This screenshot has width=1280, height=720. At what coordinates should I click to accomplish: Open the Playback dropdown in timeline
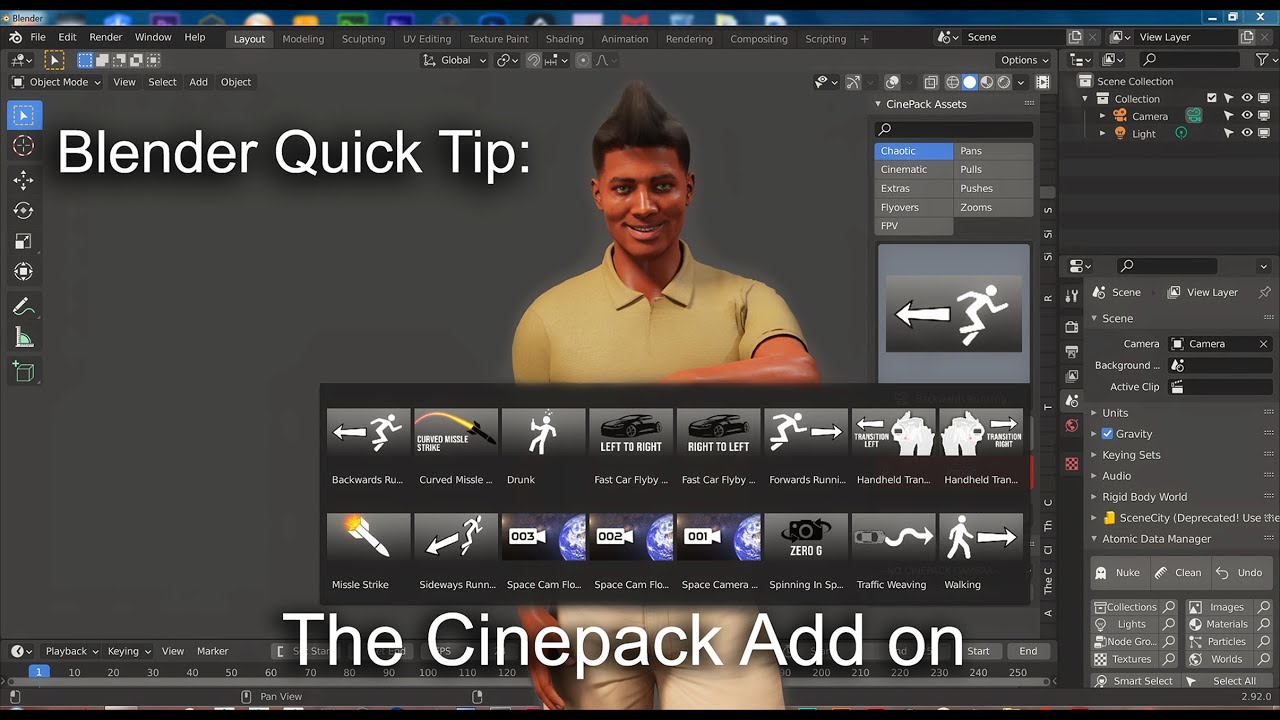click(72, 651)
